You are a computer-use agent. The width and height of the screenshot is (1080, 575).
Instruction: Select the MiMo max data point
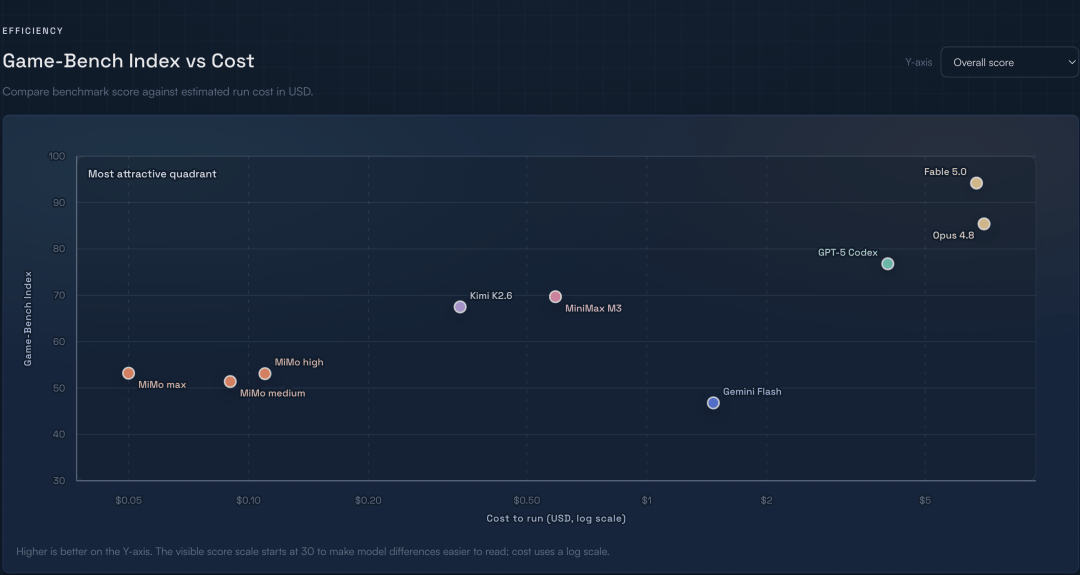tap(128, 373)
